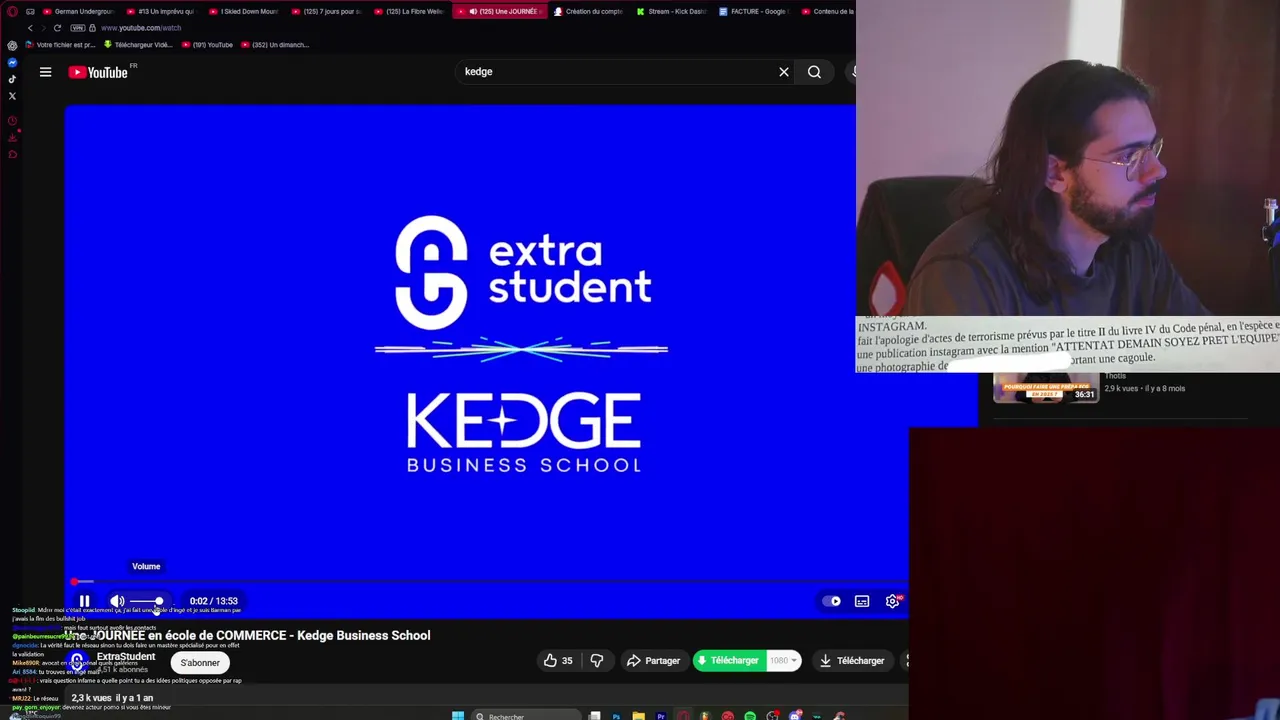Click the VPN badge in the address bar
1280x720 pixels.
(78, 28)
